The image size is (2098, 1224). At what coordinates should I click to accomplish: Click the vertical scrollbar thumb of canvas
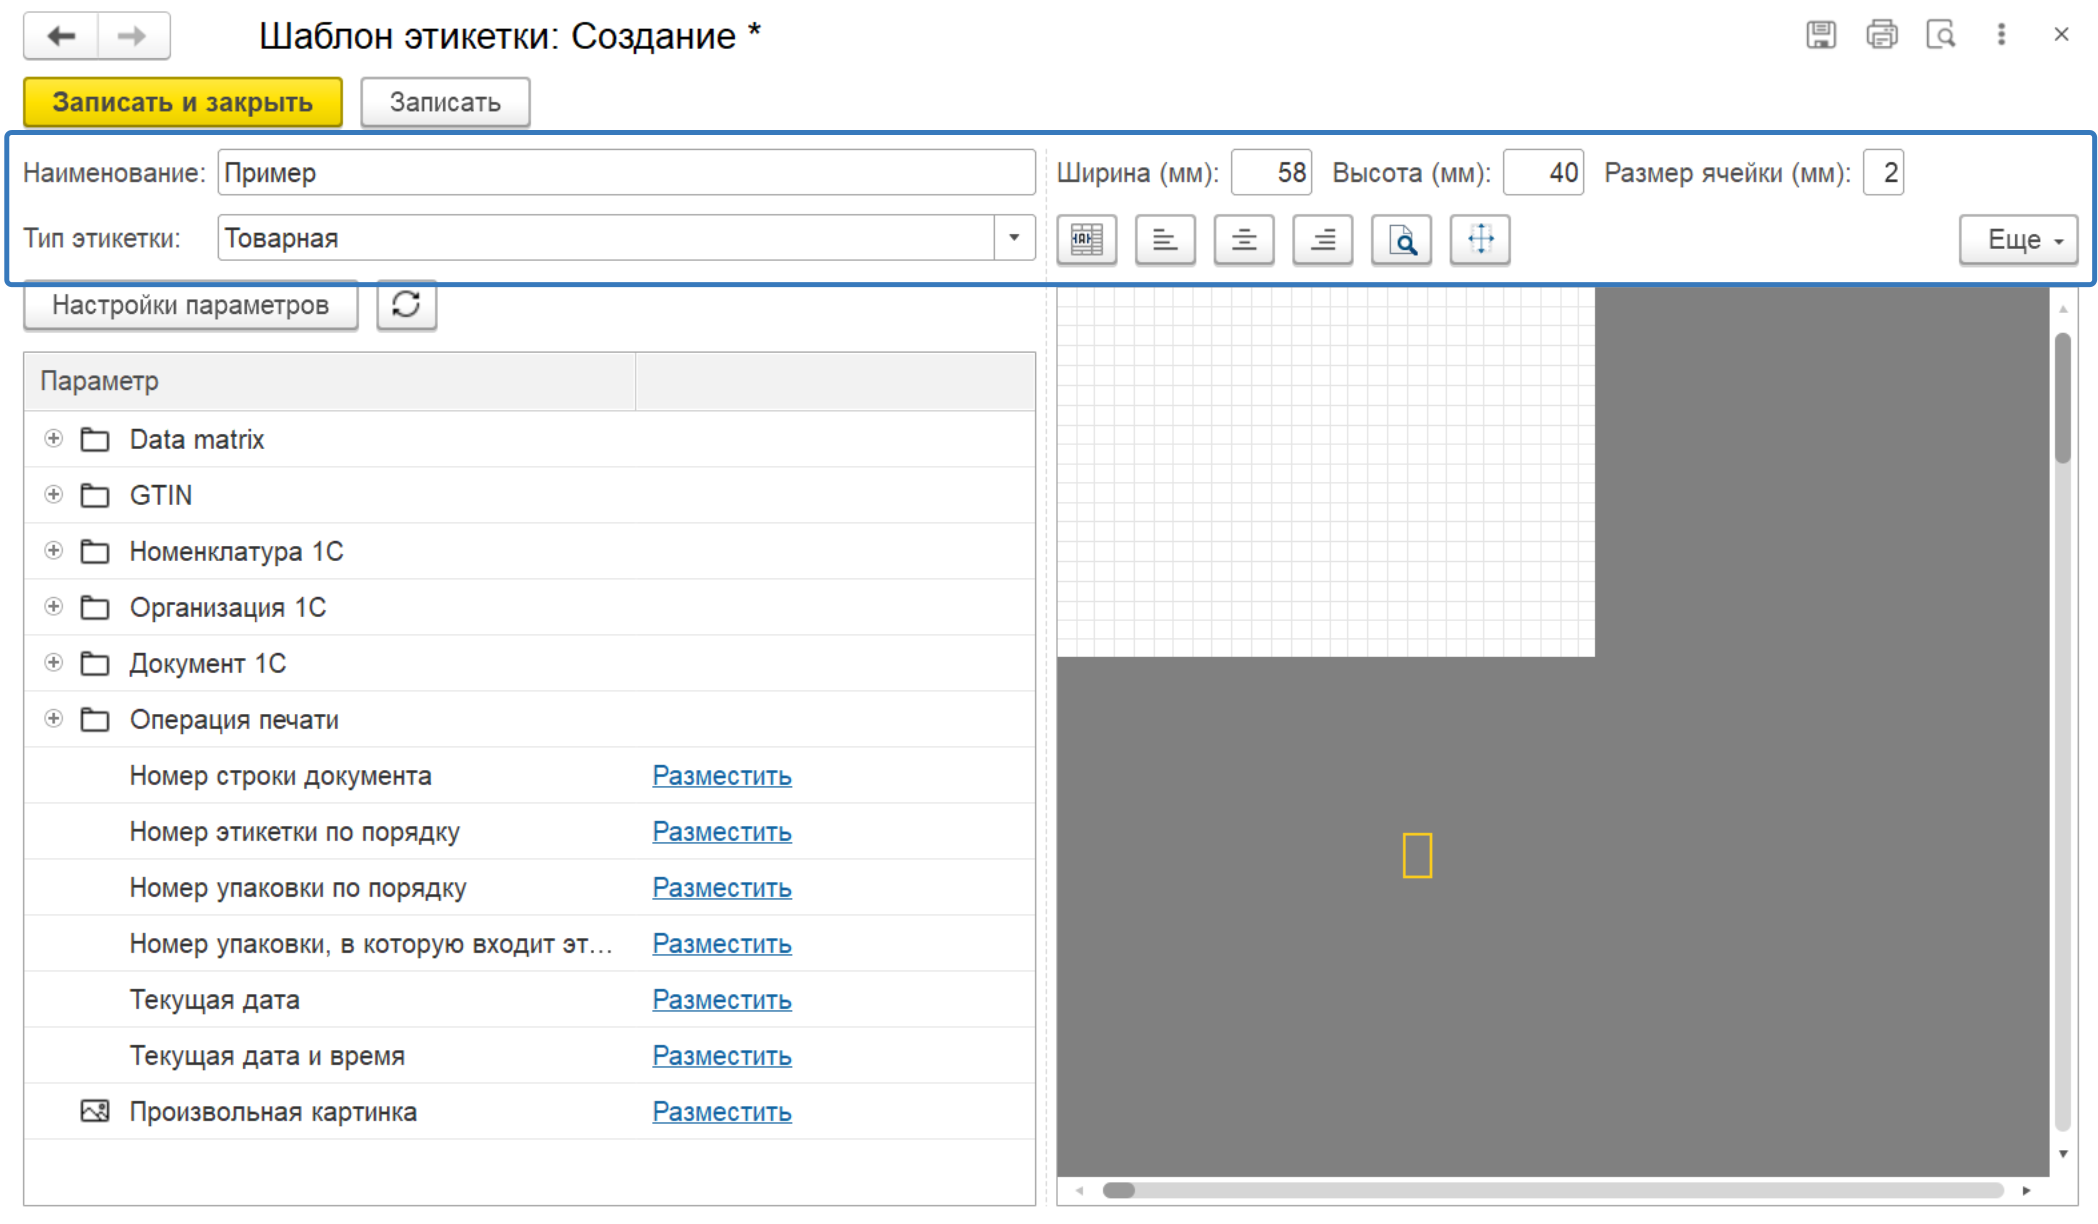(x=2062, y=398)
